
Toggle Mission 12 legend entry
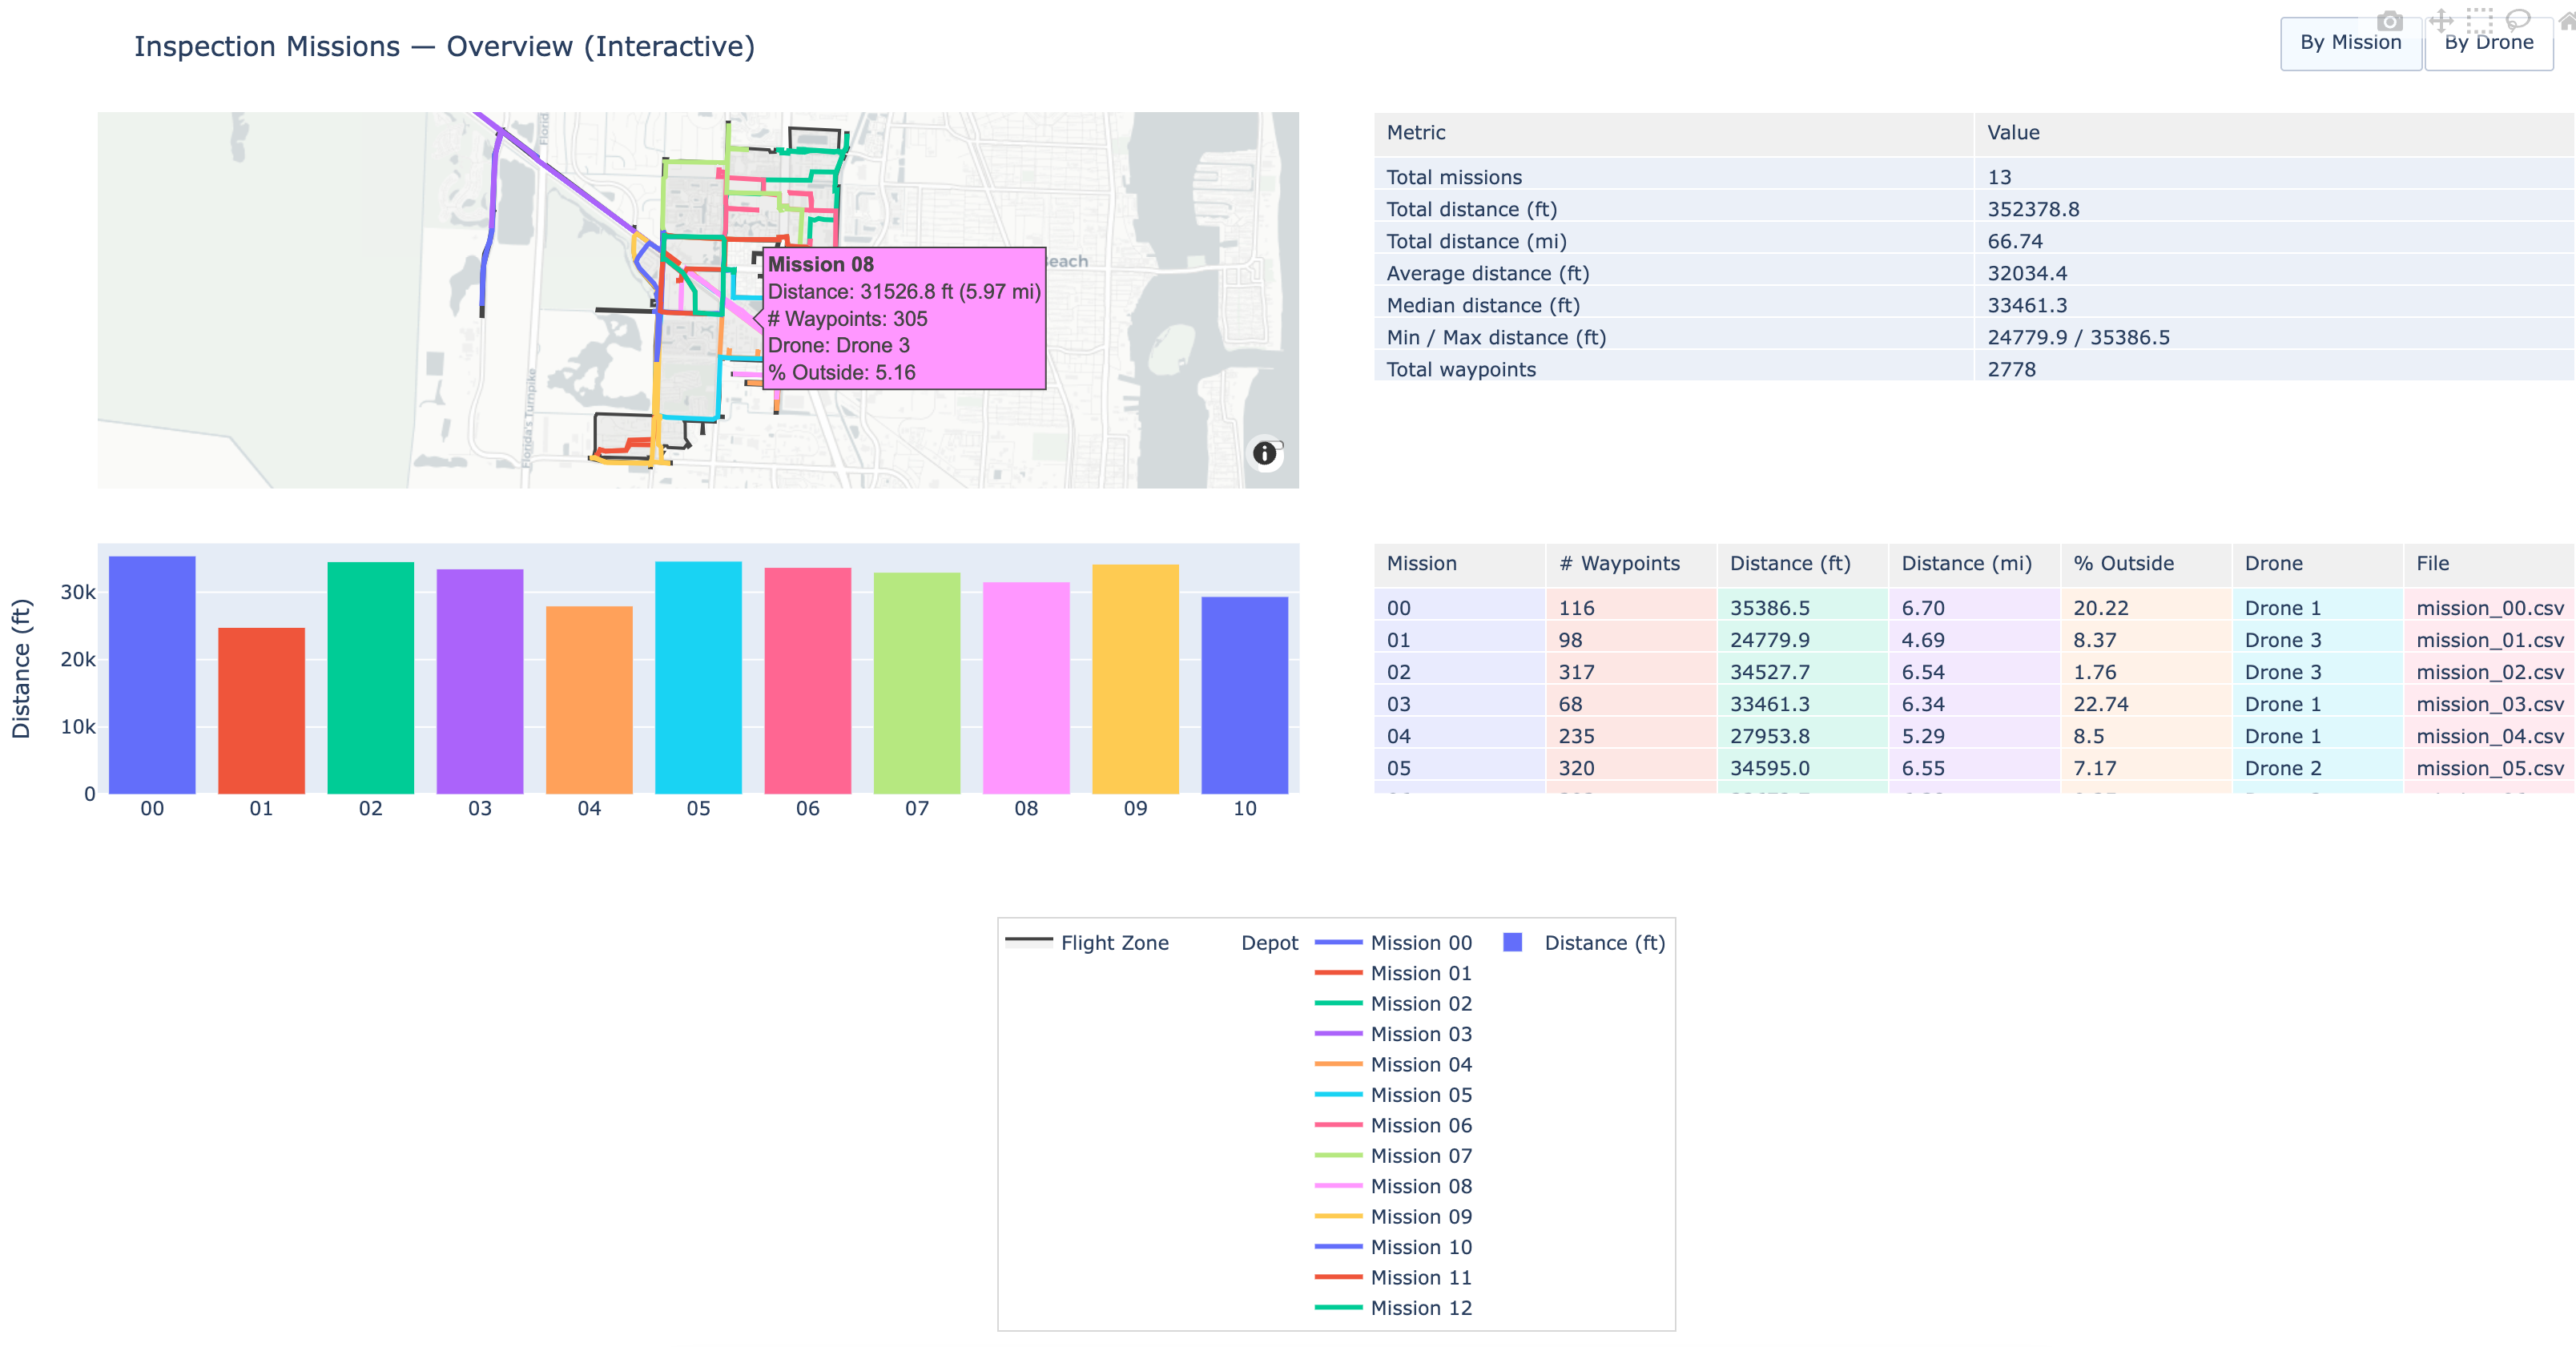[1420, 1308]
